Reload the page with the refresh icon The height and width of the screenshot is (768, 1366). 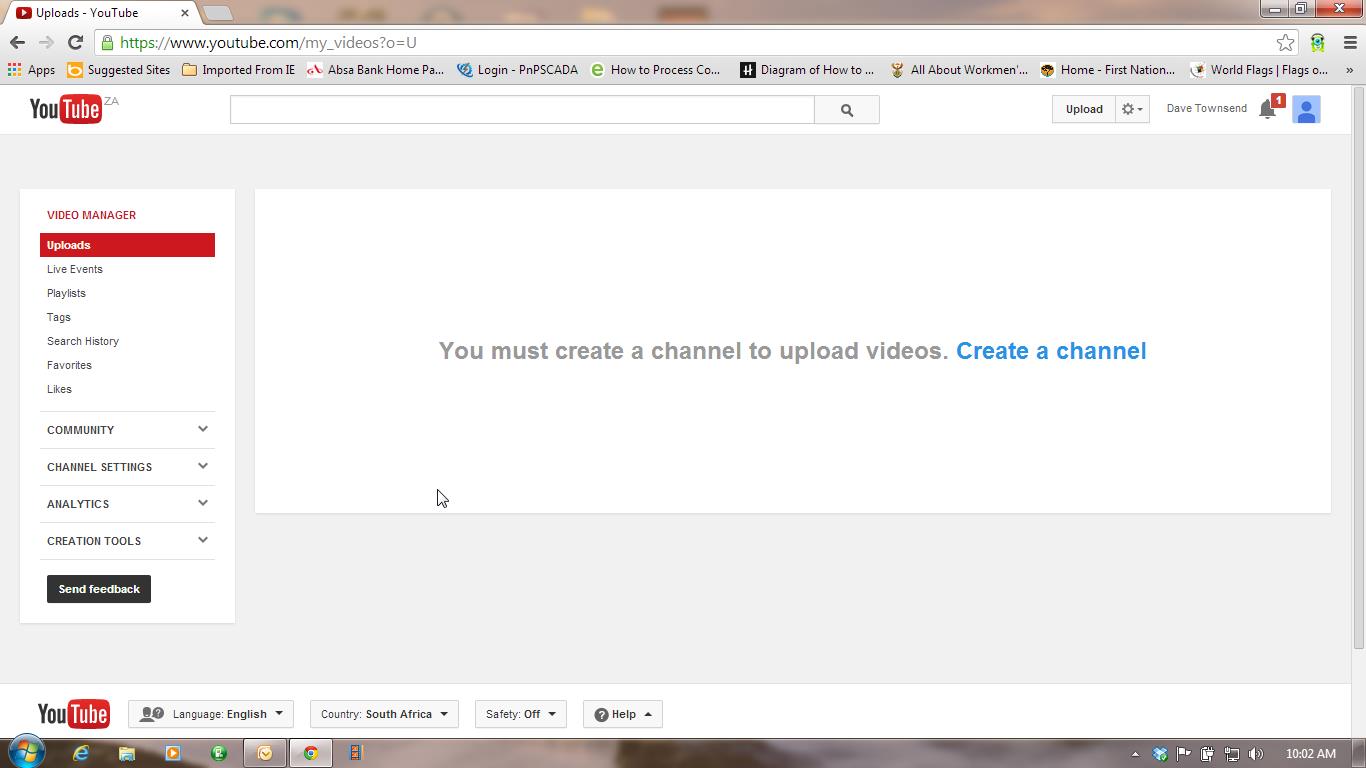[75, 42]
